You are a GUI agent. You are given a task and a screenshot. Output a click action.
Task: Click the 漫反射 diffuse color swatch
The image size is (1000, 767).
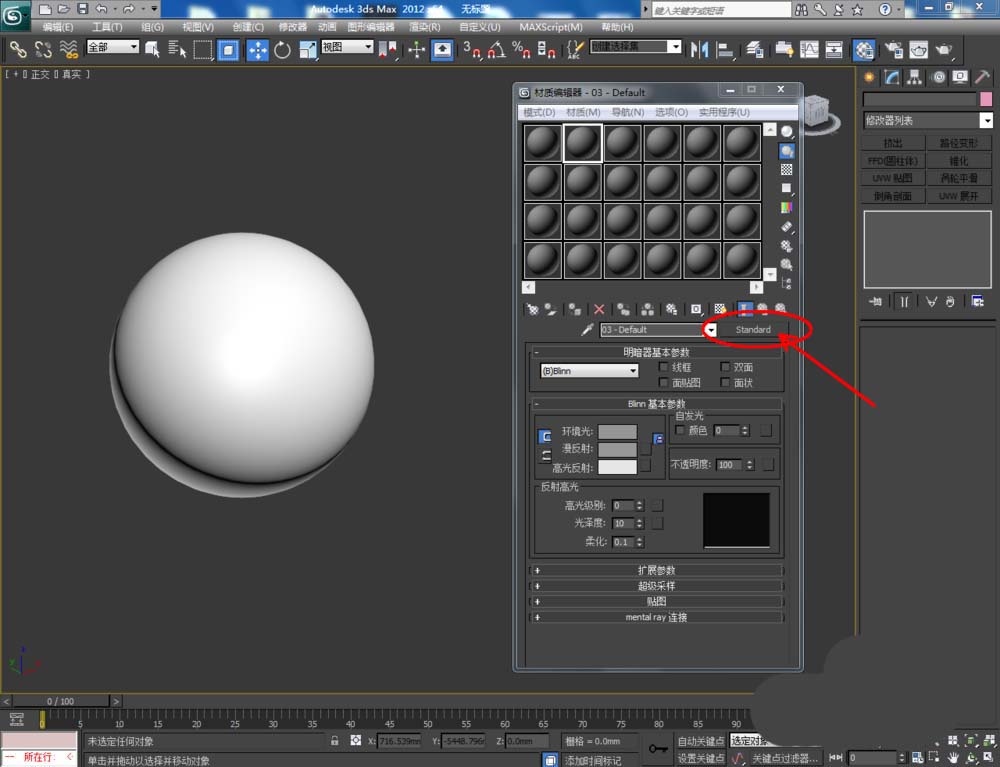click(617, 449)
